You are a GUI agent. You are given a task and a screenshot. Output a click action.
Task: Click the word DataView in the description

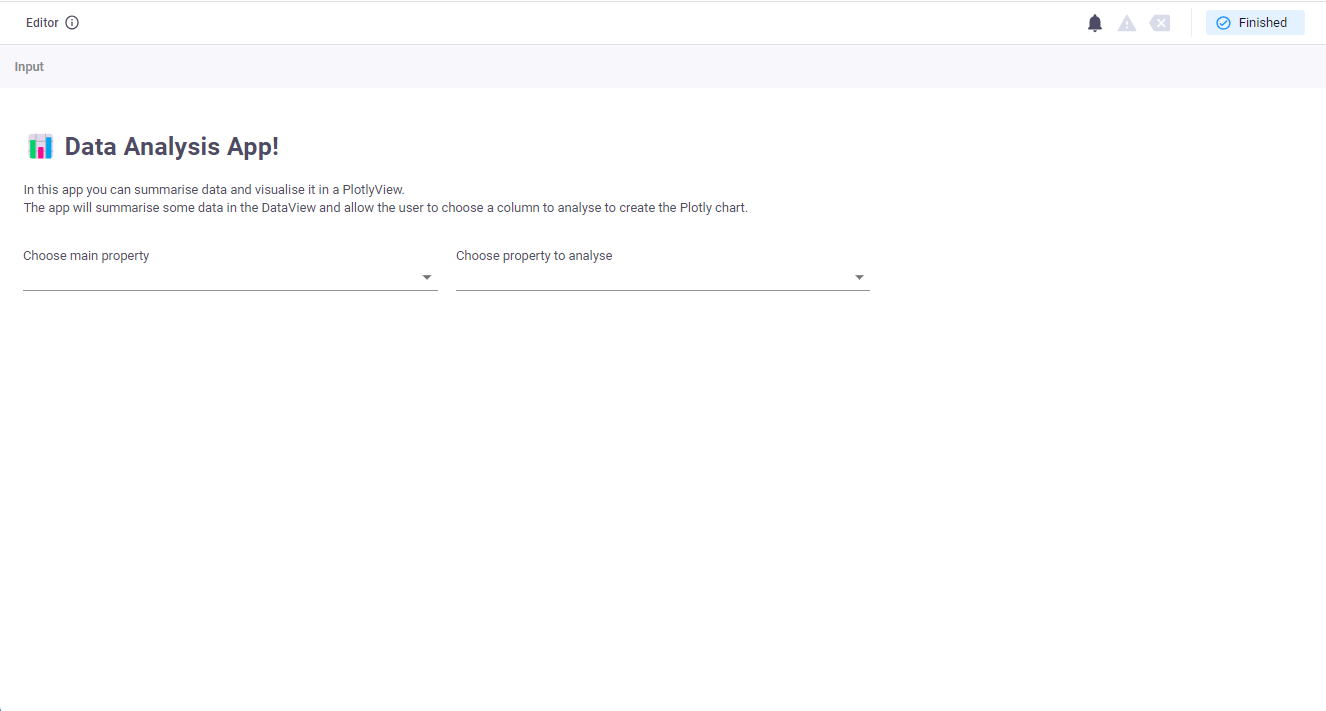(289, 208)
